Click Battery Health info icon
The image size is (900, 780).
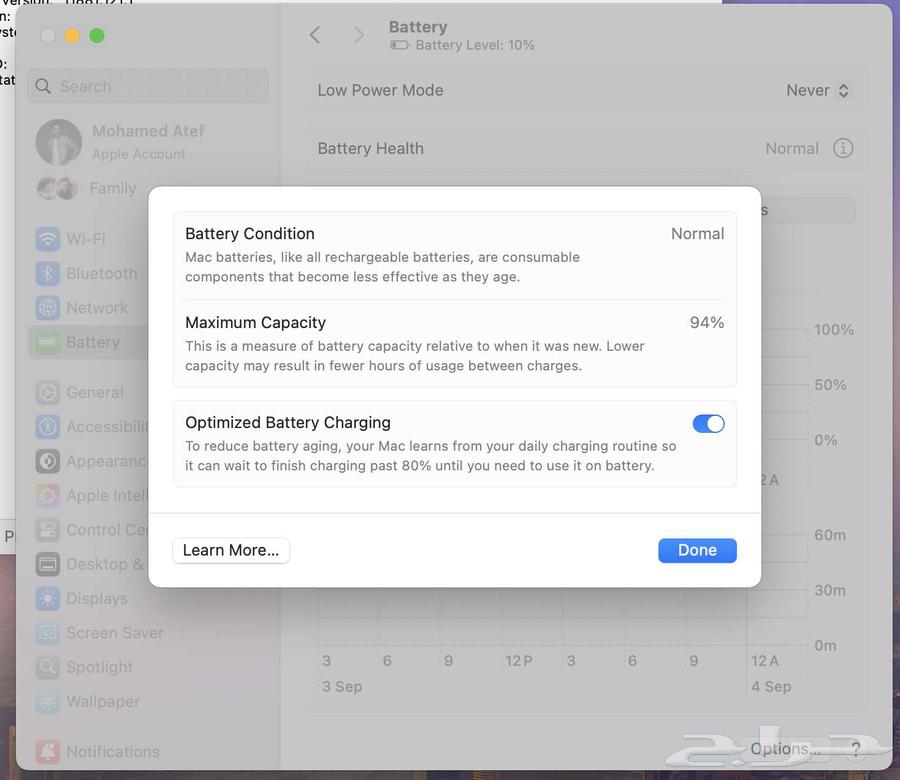click(843, 148)
